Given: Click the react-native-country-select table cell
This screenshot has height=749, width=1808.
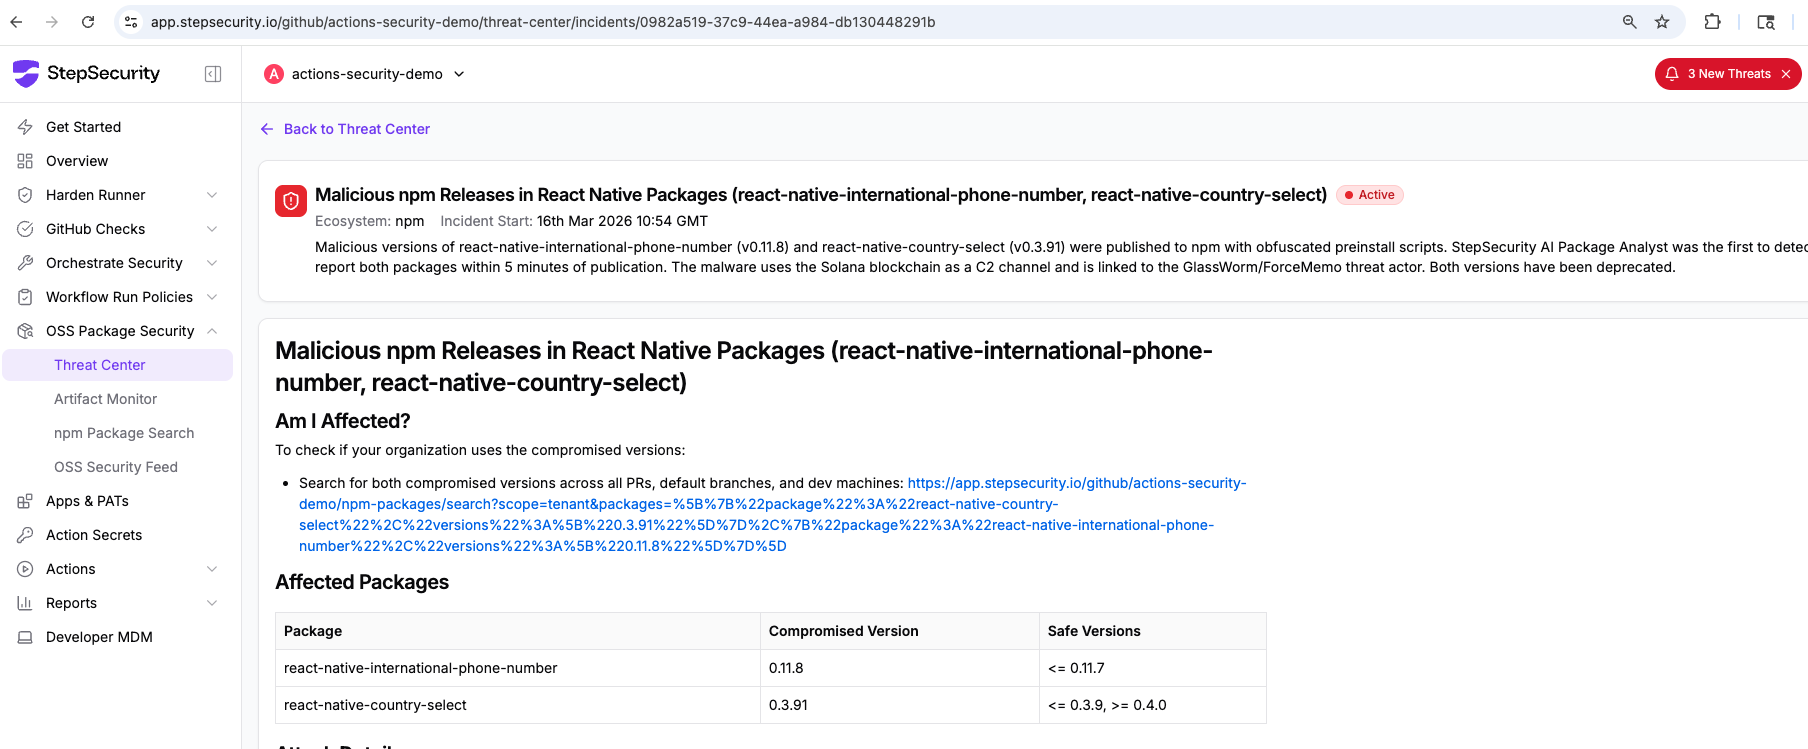Looking at the screenshot, I should (x=518, y=705).
